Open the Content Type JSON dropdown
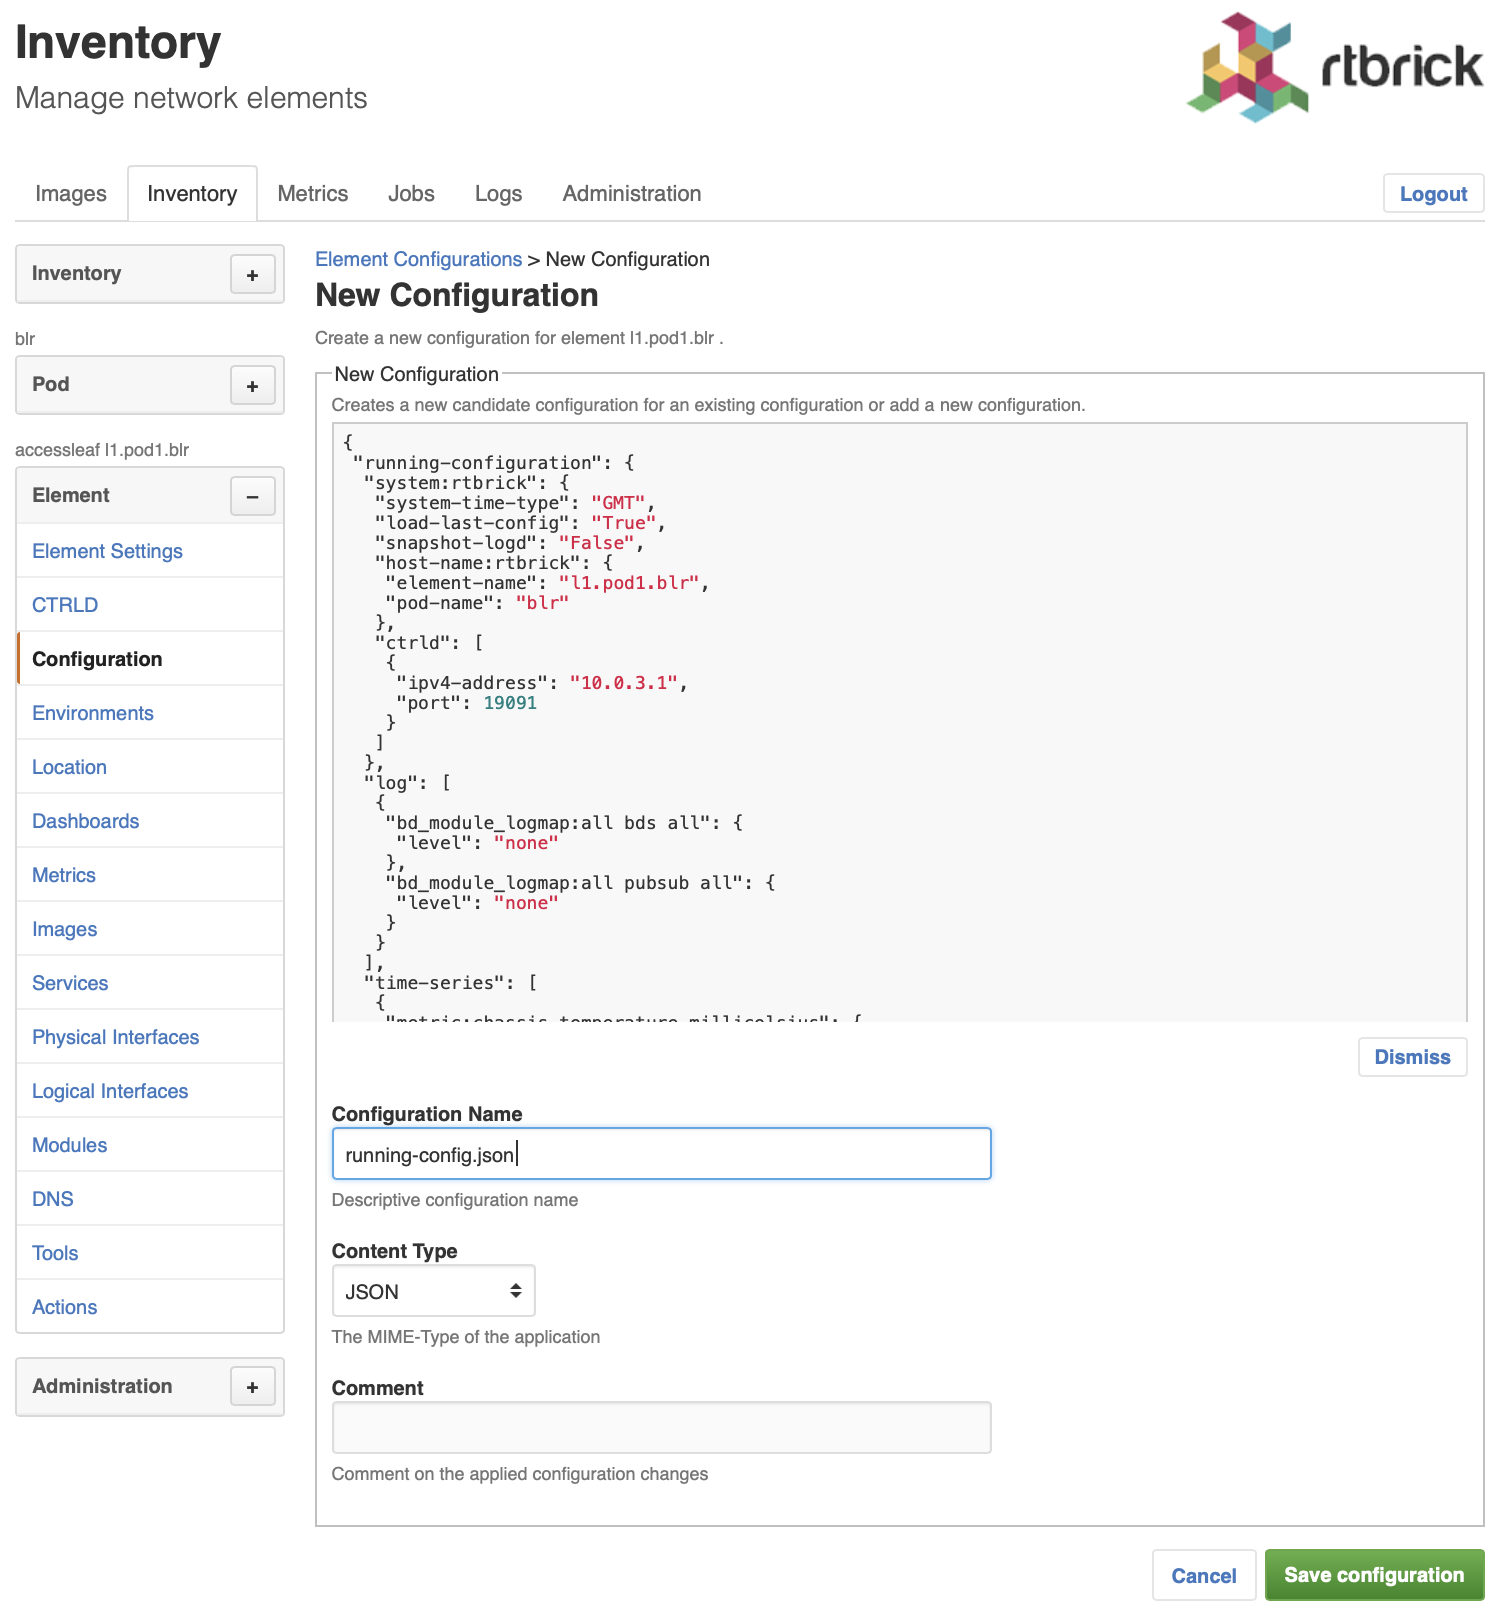 coord(433,1291)
